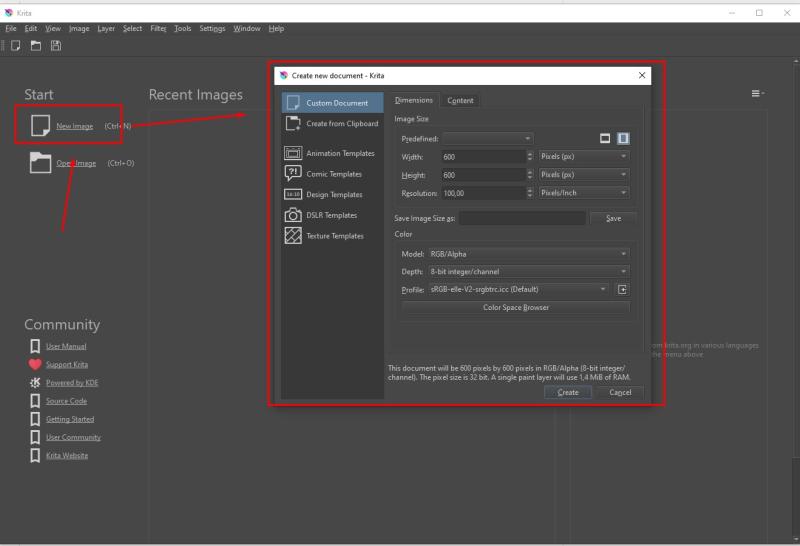Open the Predefined size dropdown
The width and height of the screenshot is (800, 546).
click(x=488, y=138)
